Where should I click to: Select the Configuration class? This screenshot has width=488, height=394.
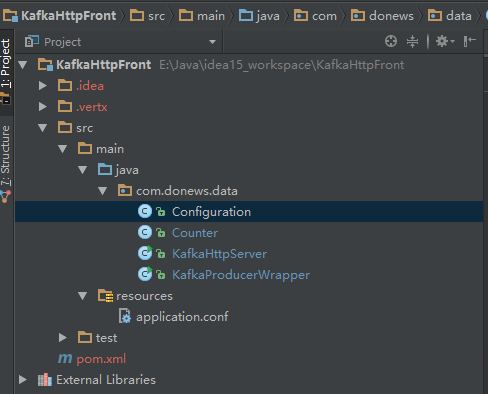(249, 212)
